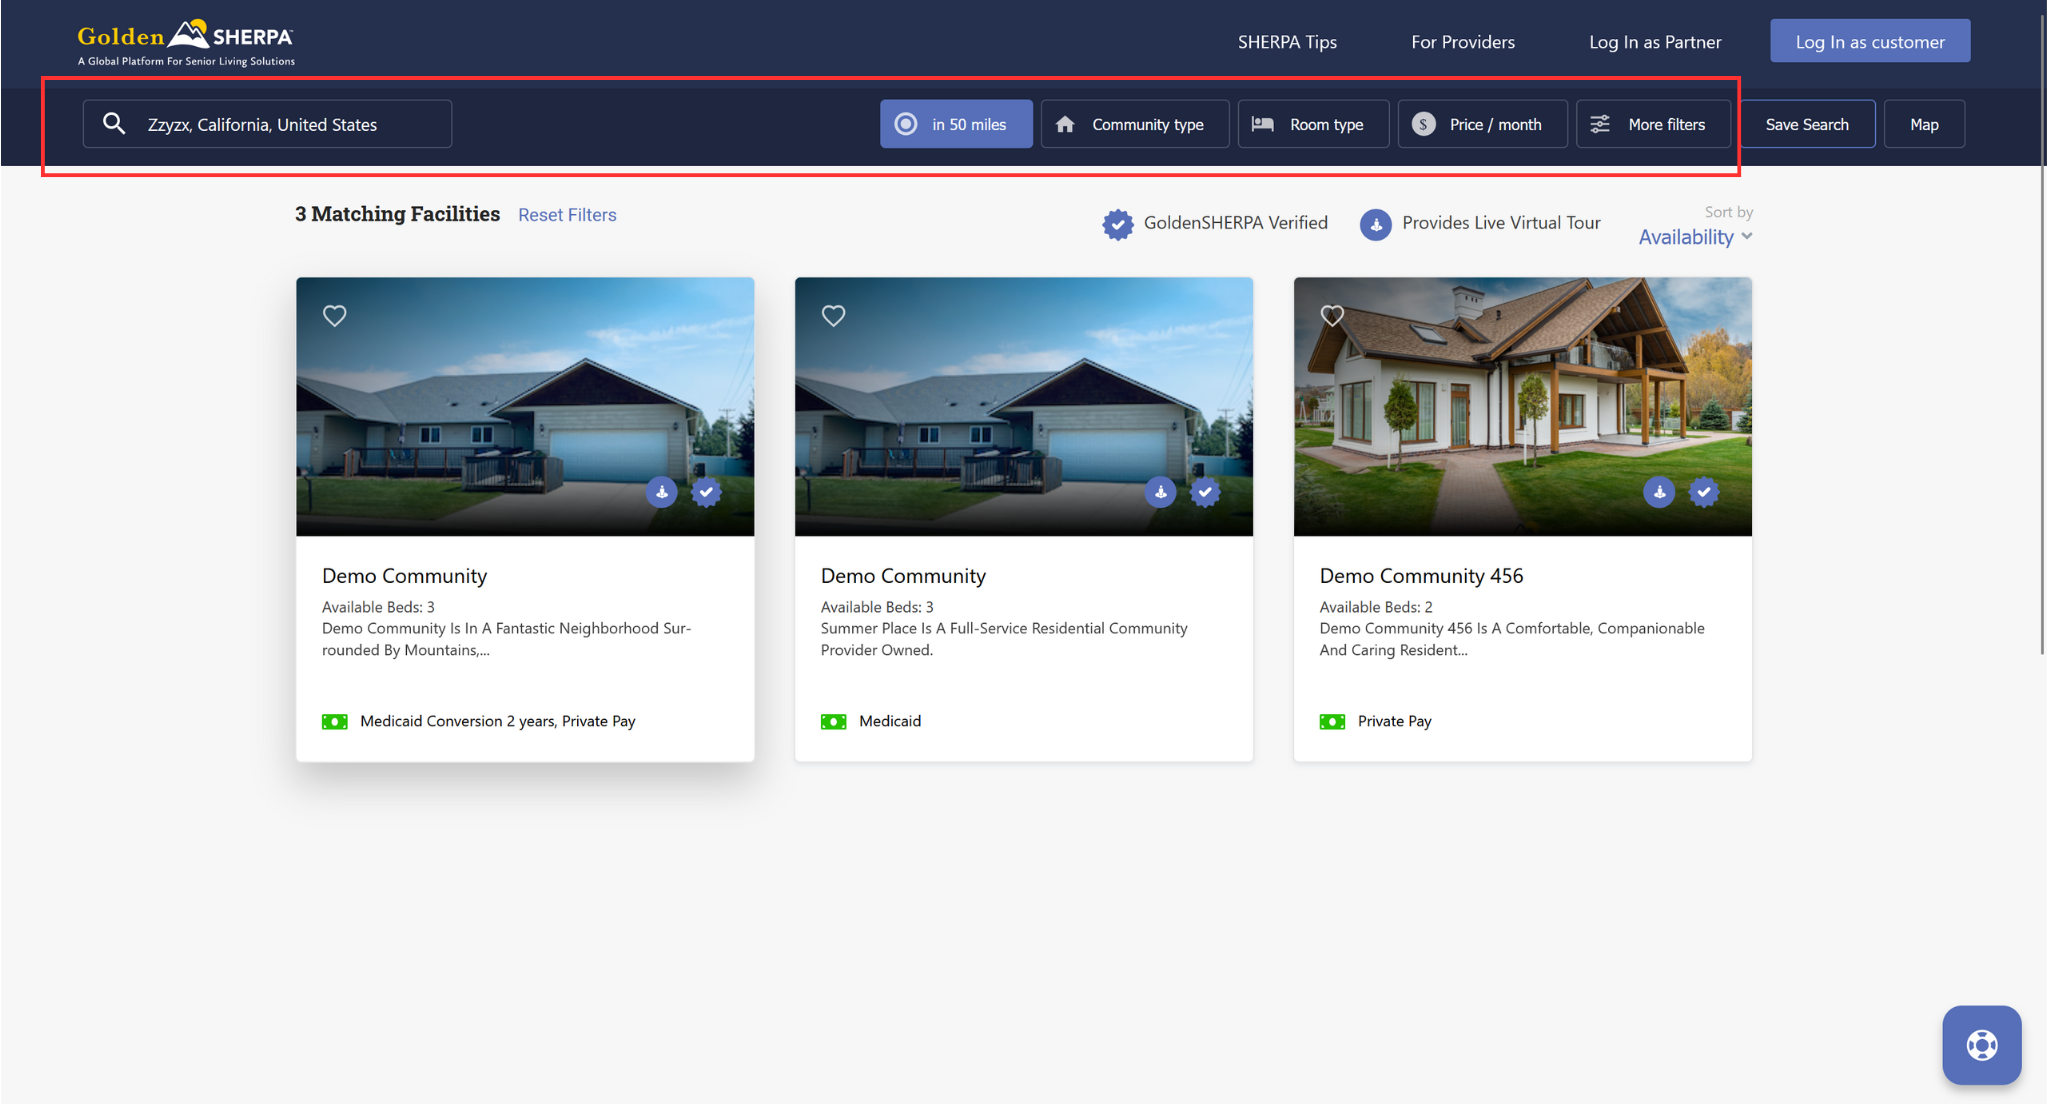This screenshot has width=2048, height=1104.
Task: Switch to Map view
Action: coord(1924,124)
